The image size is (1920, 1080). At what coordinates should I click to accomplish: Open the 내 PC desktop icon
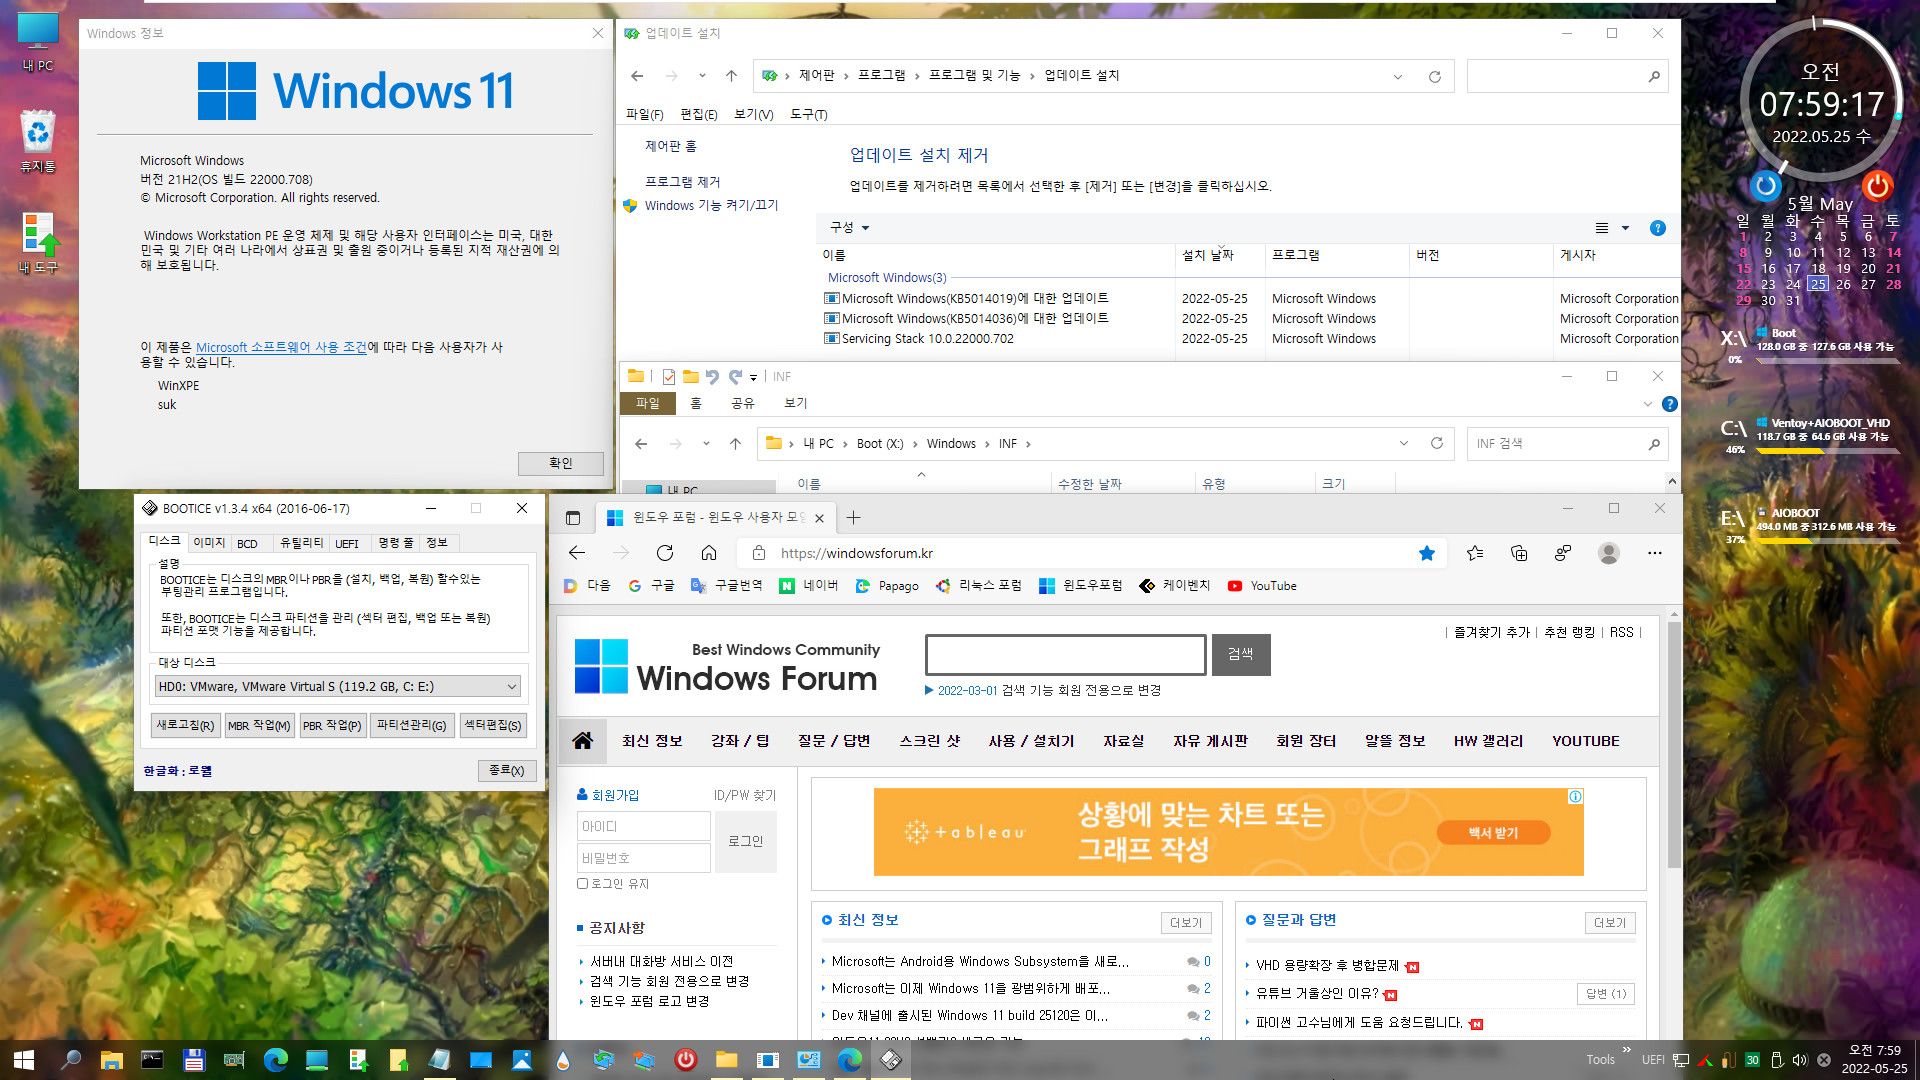click(x=38, y=42)
